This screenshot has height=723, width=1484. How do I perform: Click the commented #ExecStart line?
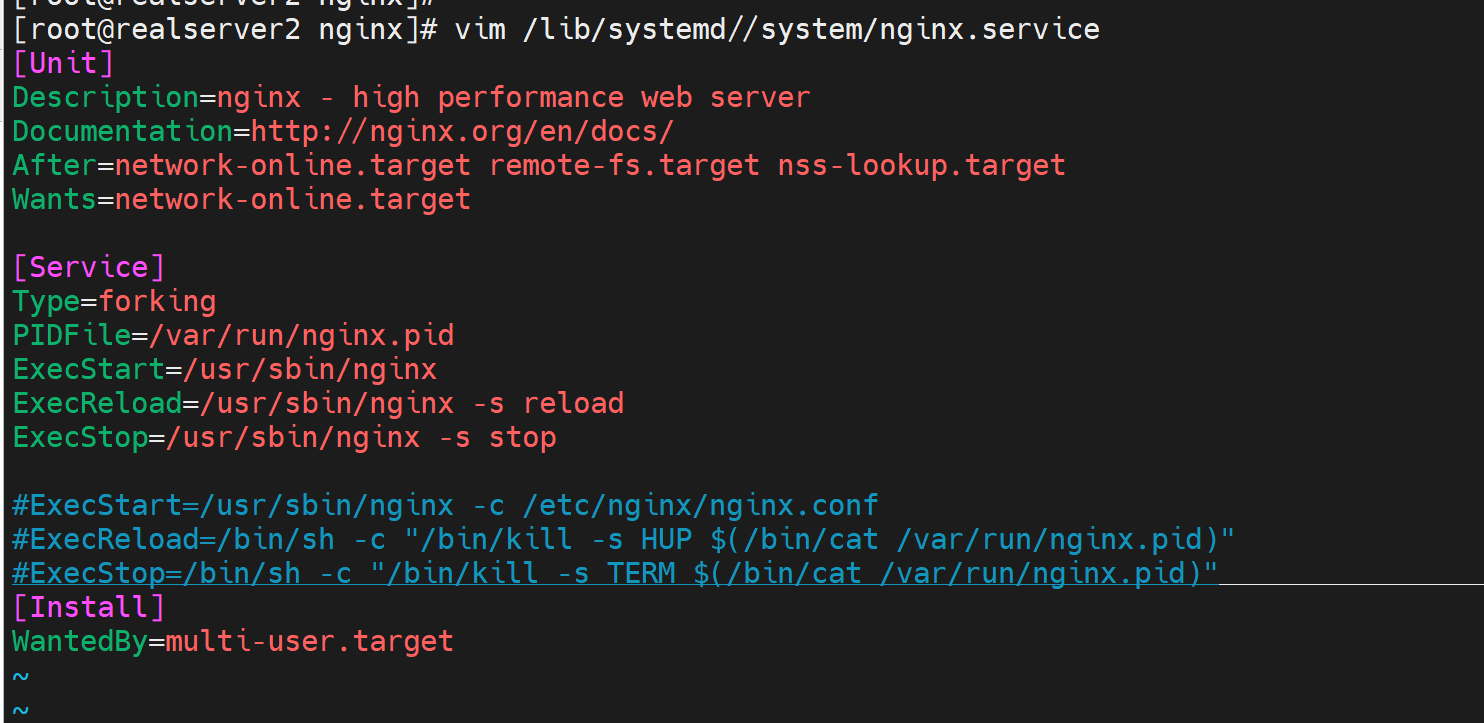pos(445,505)
